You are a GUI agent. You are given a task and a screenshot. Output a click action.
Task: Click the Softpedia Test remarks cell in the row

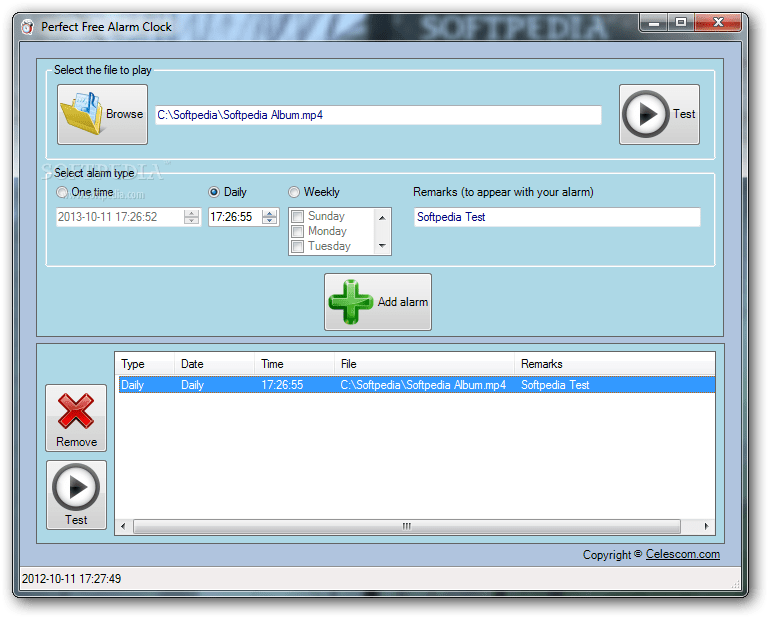tap(555, 385)
